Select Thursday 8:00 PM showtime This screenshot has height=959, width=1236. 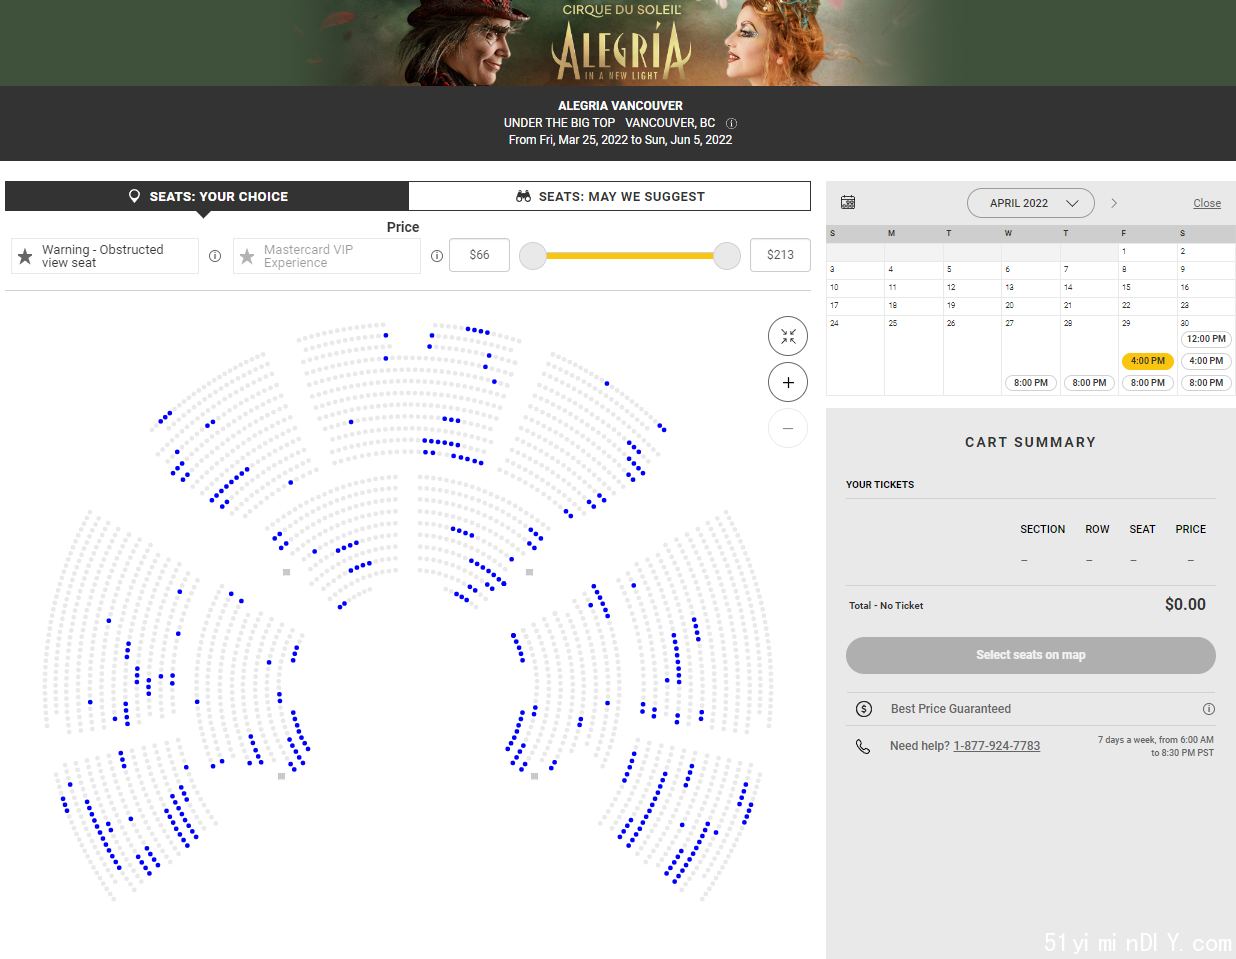click(1090, 383)
